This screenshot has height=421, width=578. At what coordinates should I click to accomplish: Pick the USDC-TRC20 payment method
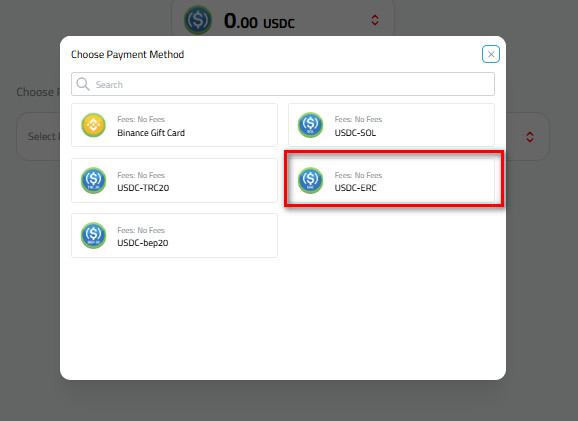174,180
